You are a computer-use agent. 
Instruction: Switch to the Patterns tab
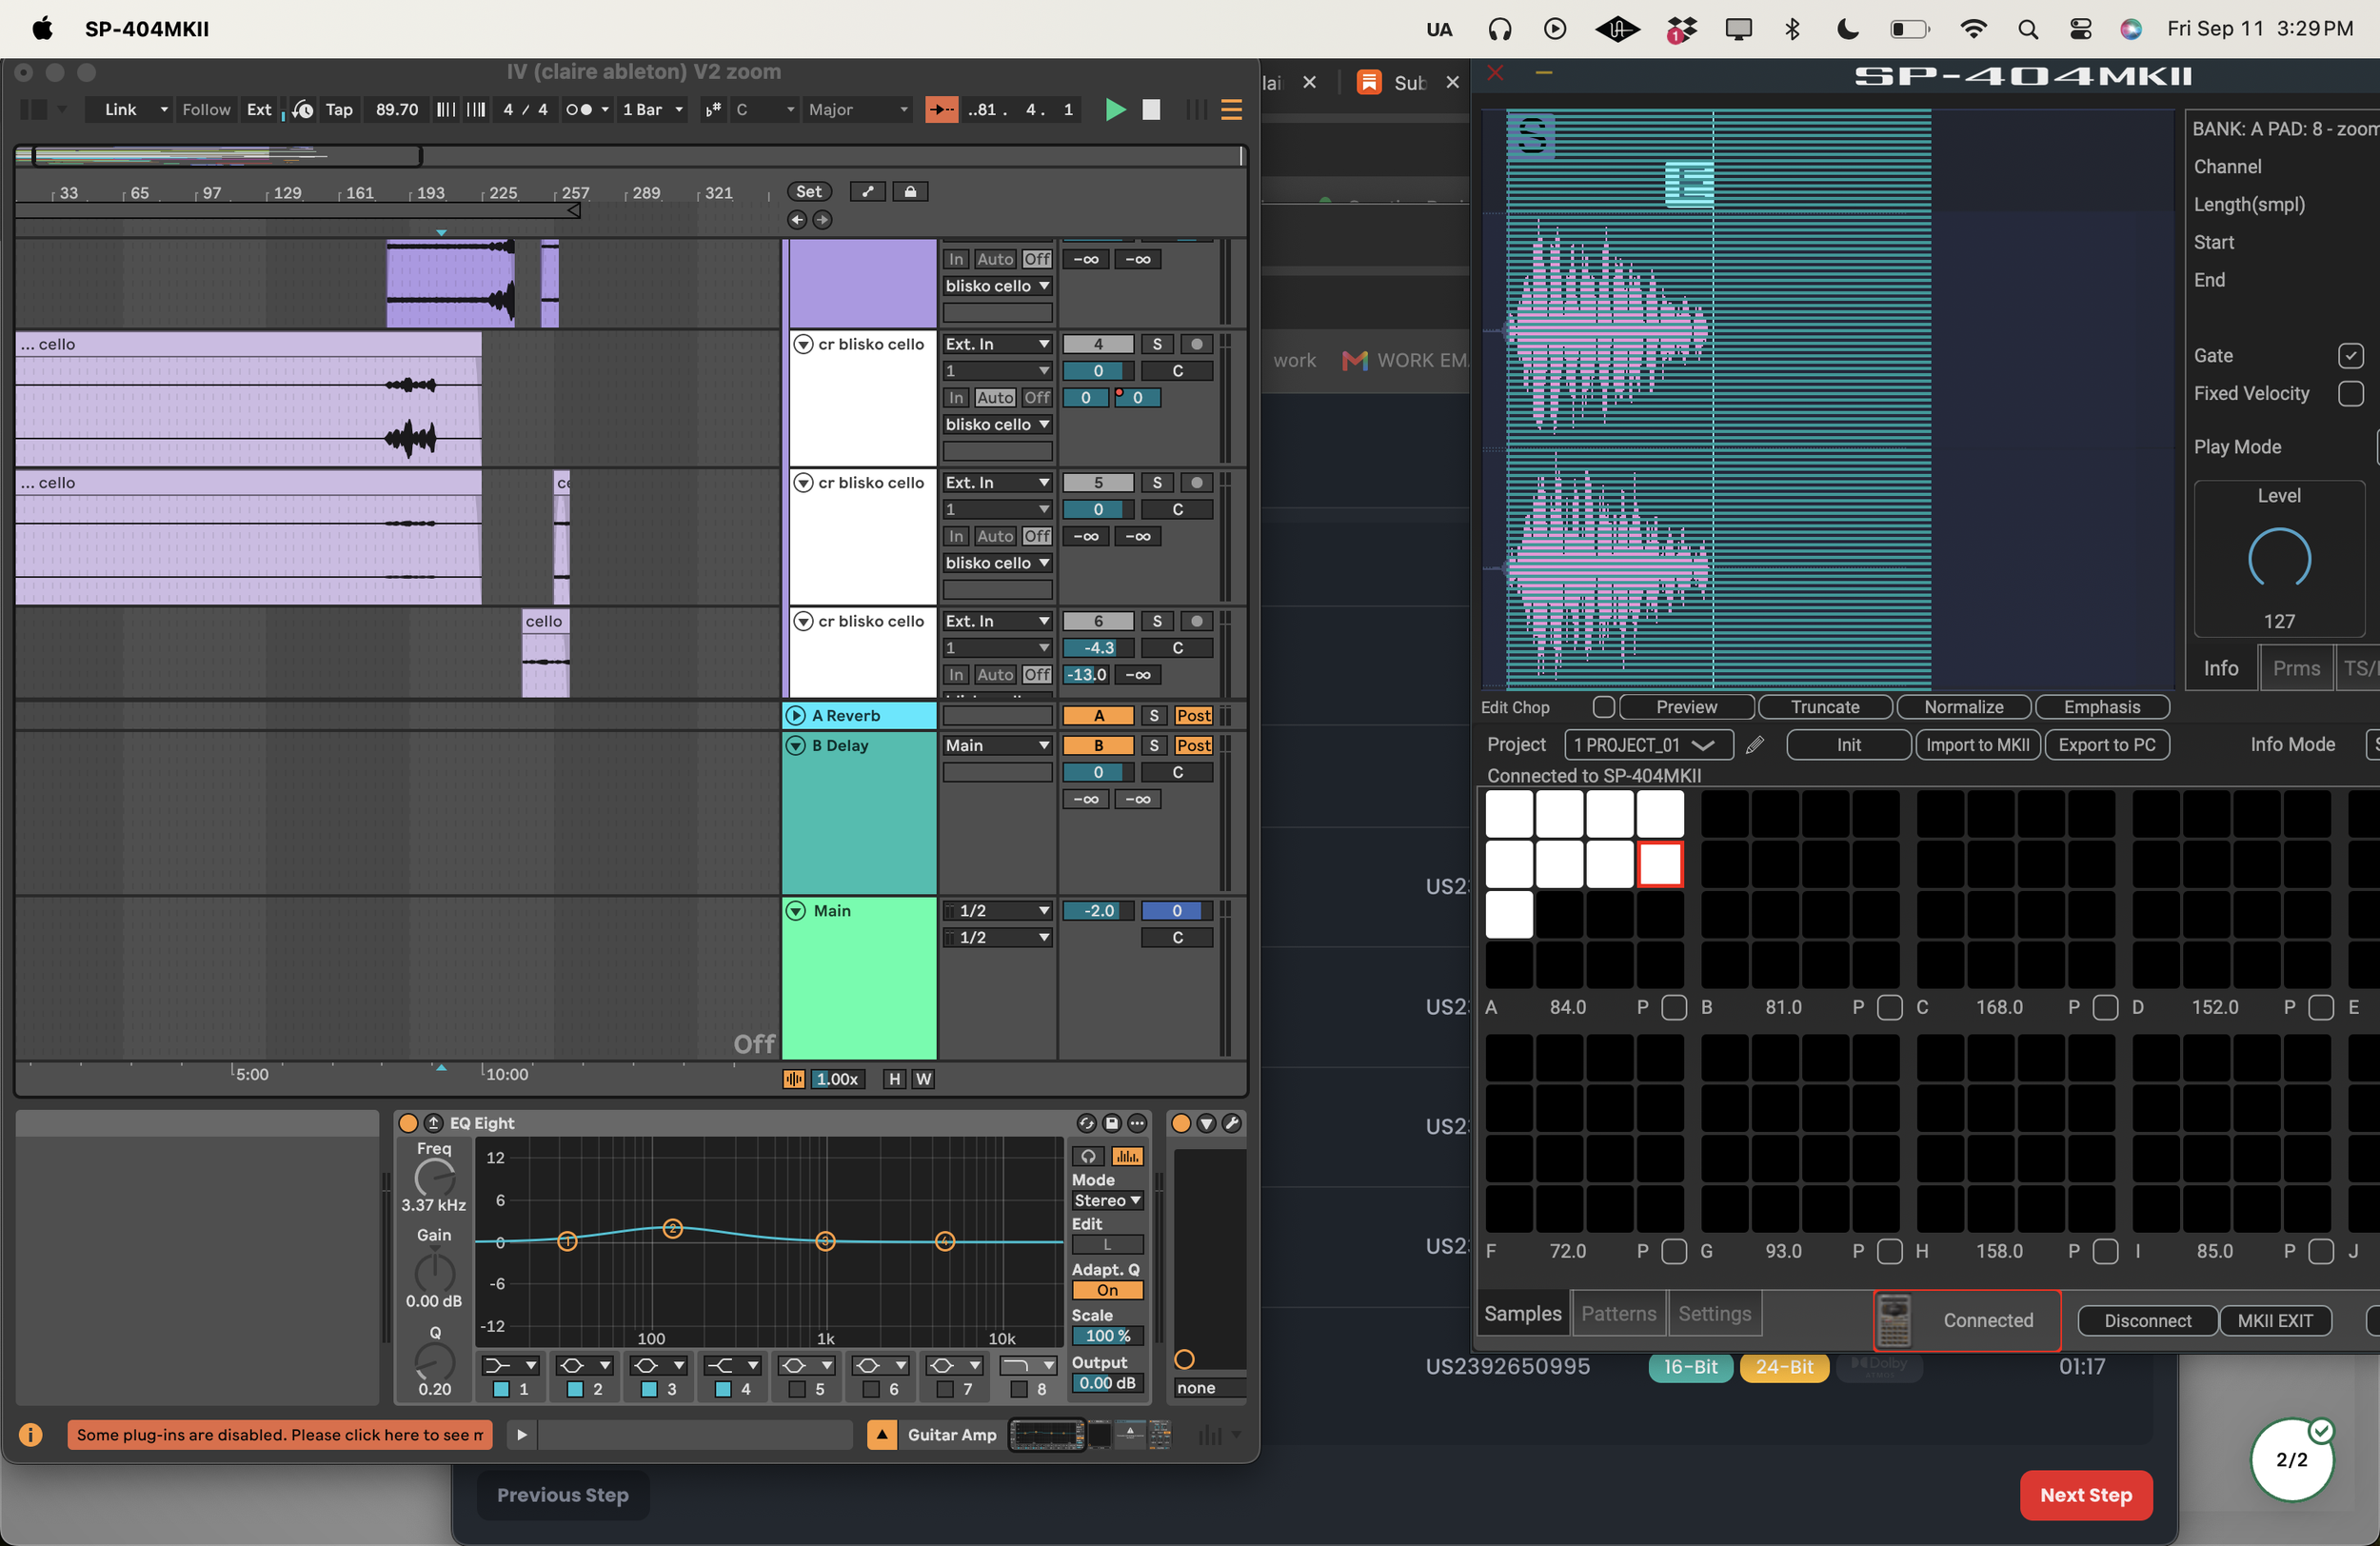pyautogui.click(x=1618, y=1314)
